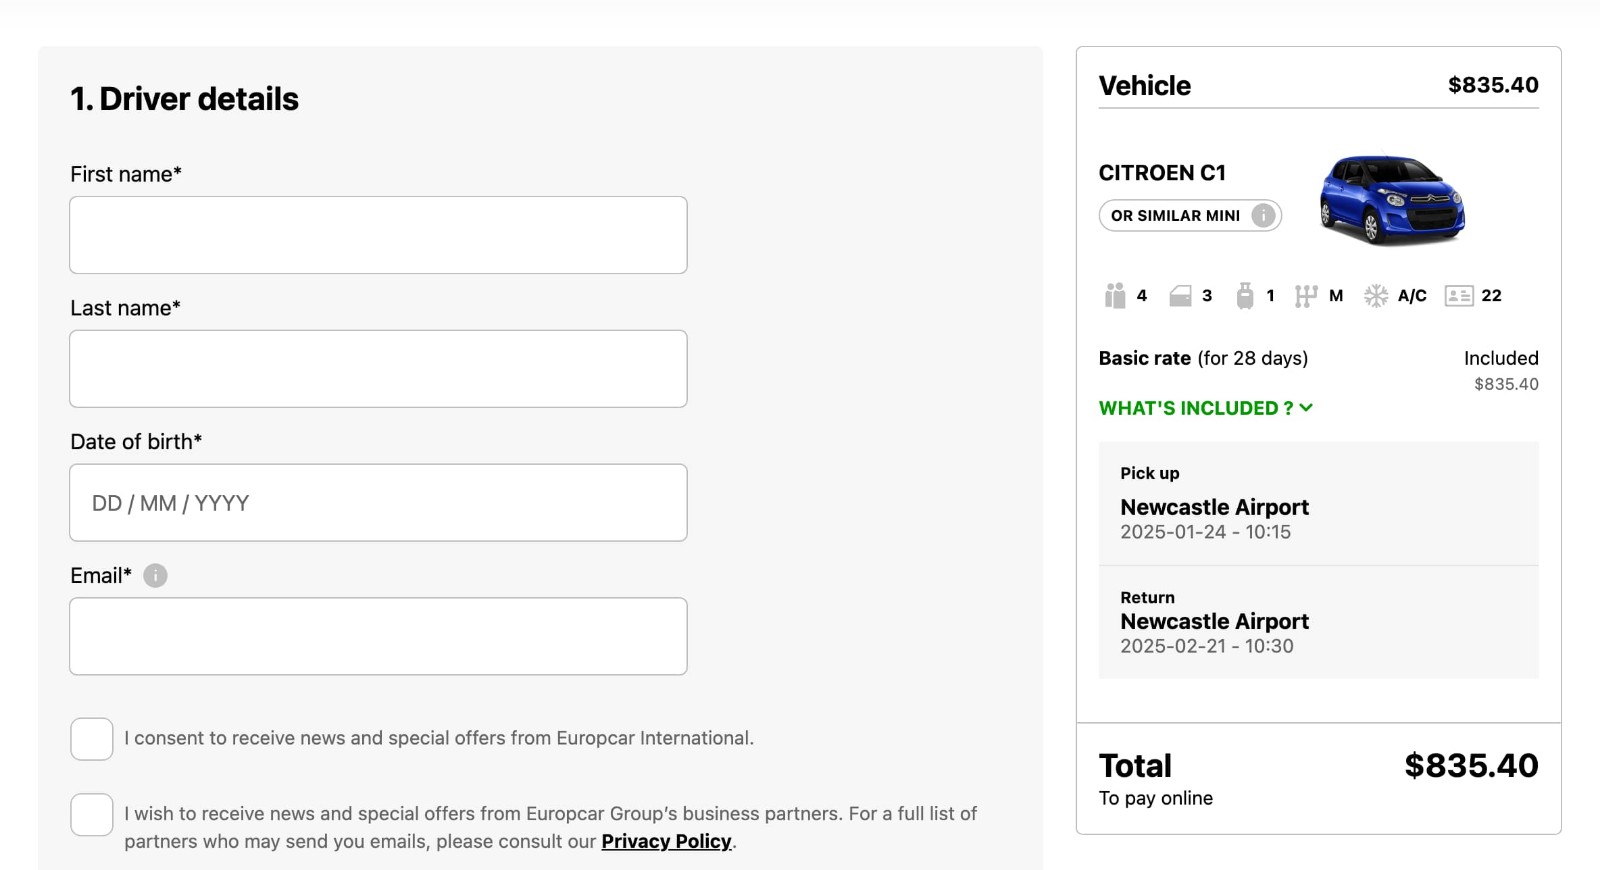Image resolution: width=1600 pixels, height=870 pixels.
Task: Focus the First name field
Action: point(378,235)
